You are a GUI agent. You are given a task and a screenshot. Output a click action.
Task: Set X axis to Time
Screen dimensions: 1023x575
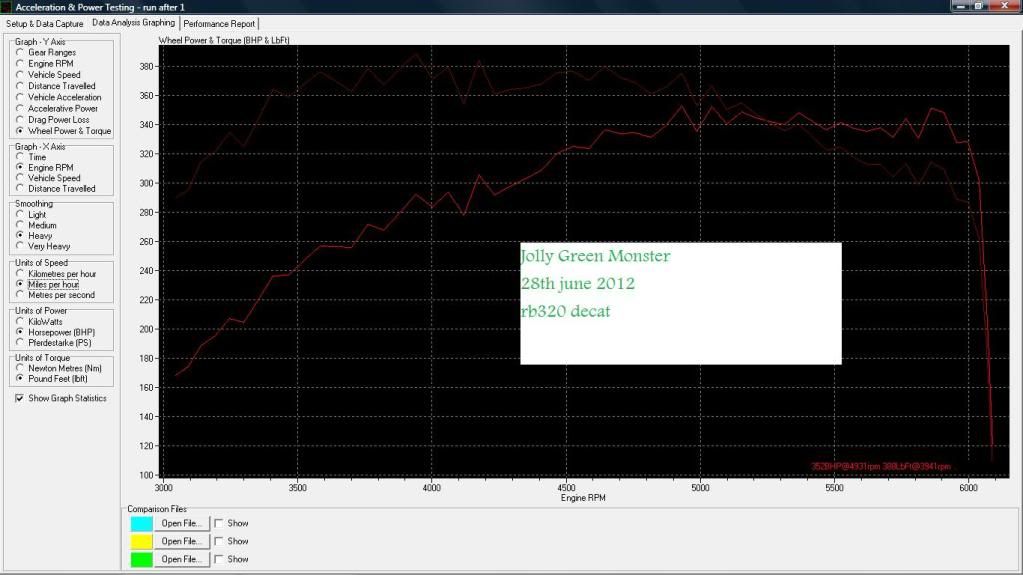pos(20,157)
